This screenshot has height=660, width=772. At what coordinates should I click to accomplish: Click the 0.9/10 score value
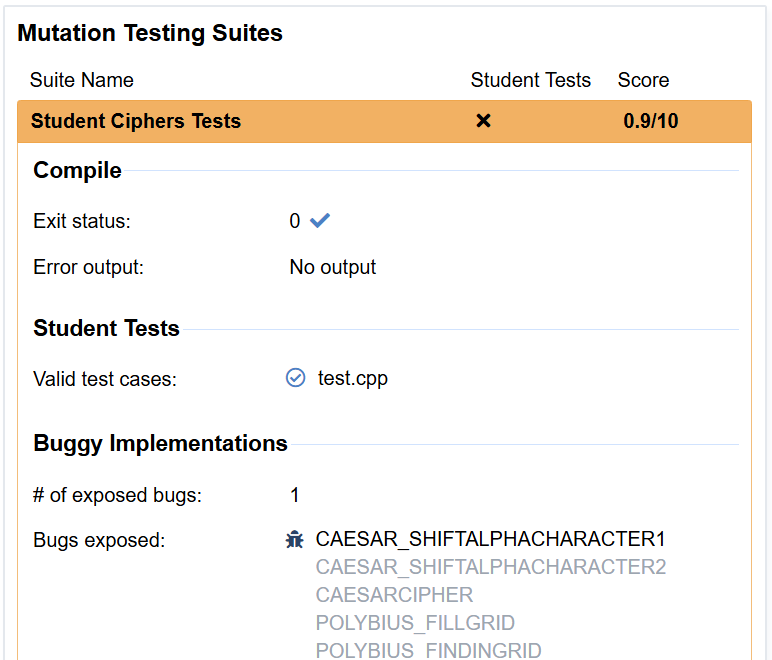650,121
